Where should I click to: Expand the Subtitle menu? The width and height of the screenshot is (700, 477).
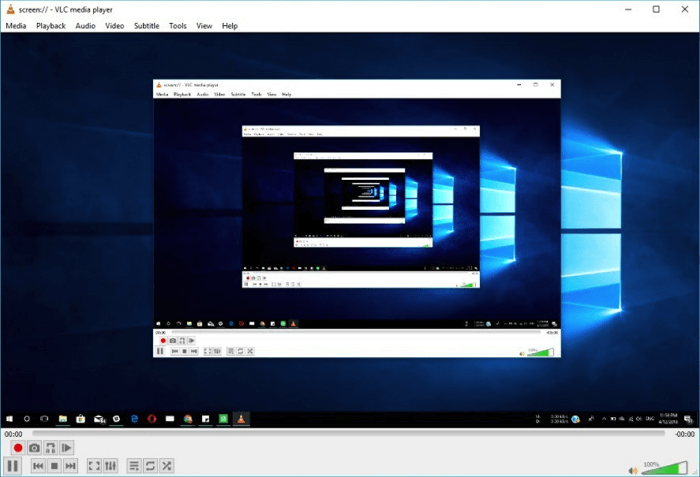pyautogui.click(x=146, y=25)
